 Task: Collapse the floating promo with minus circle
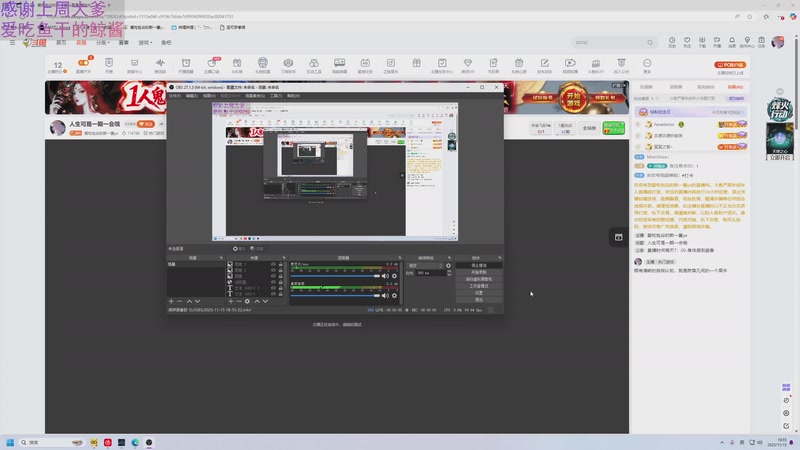780,92
